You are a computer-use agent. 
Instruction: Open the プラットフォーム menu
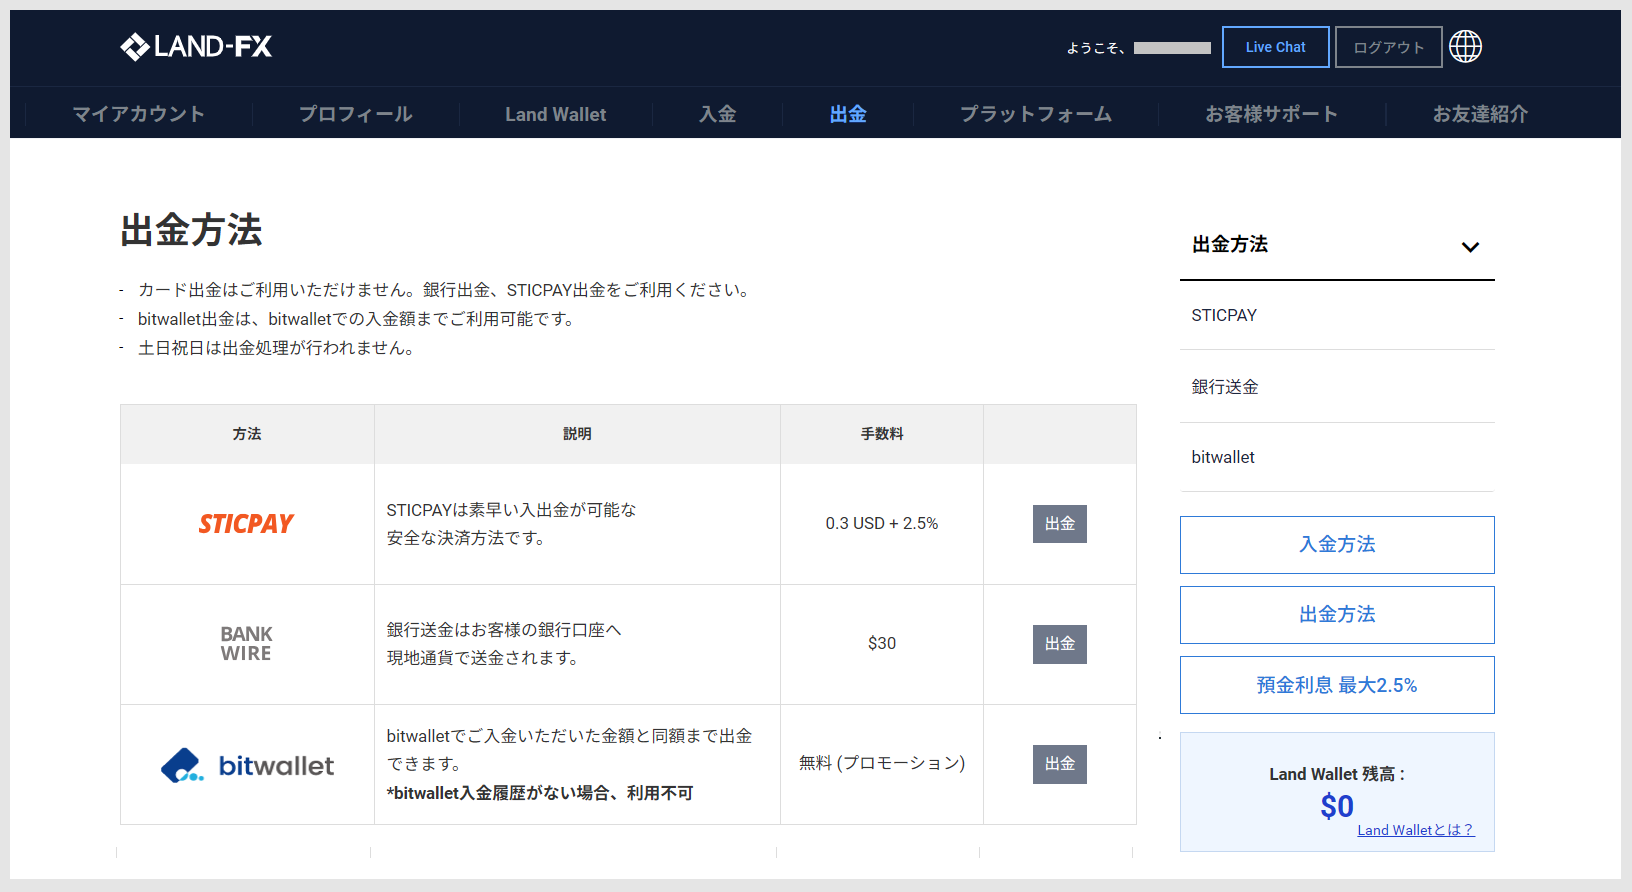click(1035, 114)
